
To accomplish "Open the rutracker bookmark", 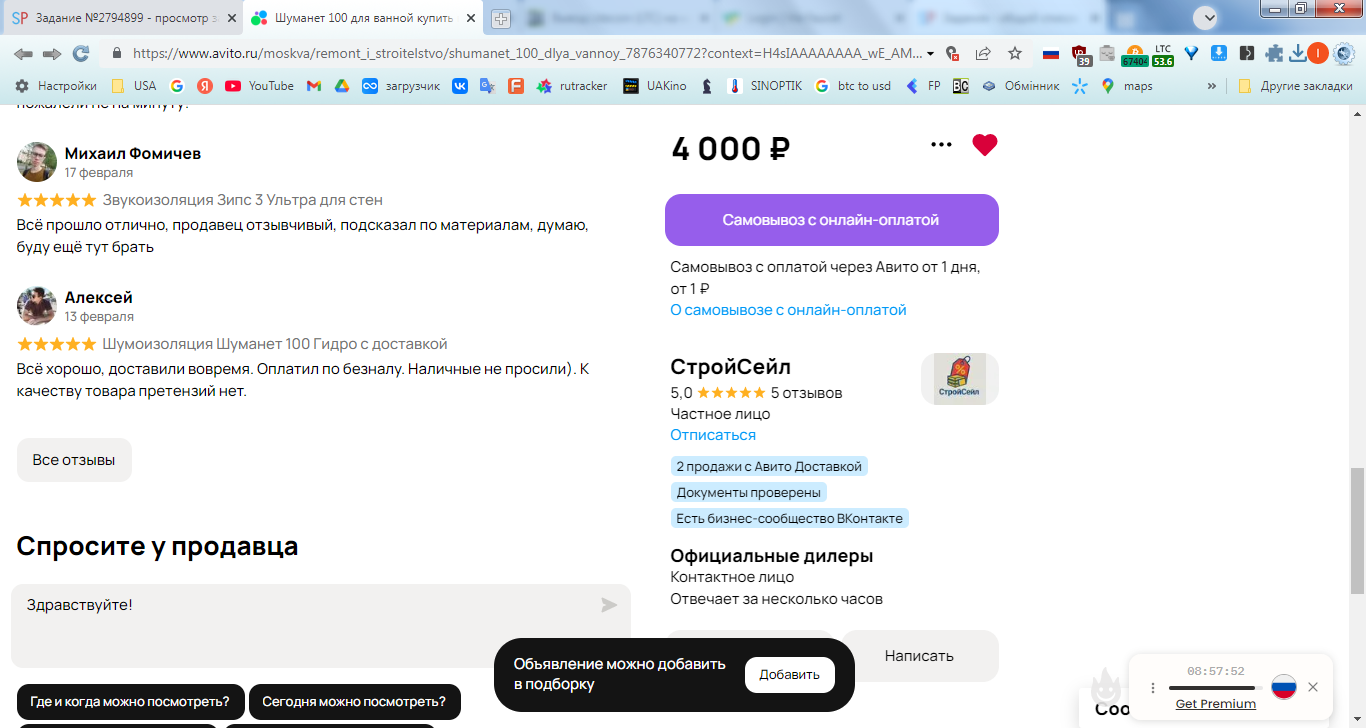I will (x=572, y=86).
